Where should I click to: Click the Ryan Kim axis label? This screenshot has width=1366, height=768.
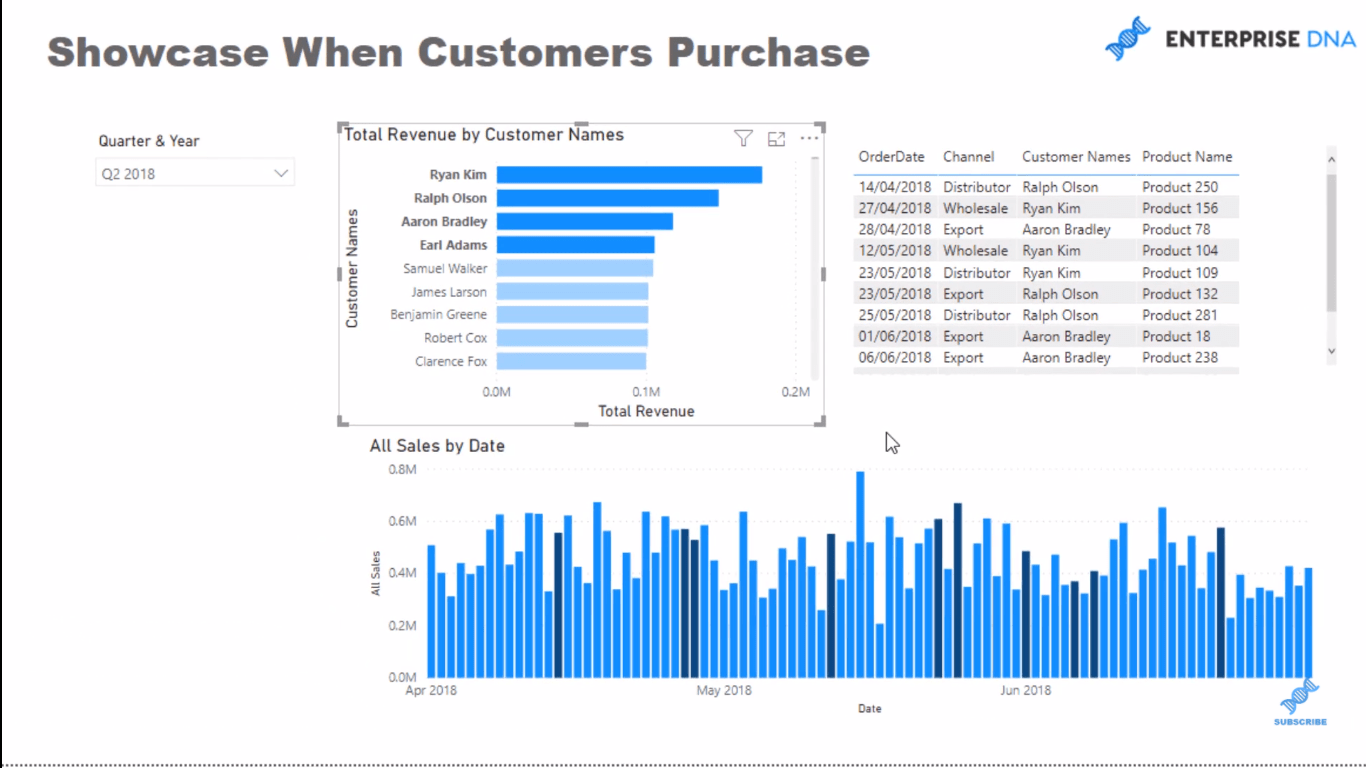point(458,175)
